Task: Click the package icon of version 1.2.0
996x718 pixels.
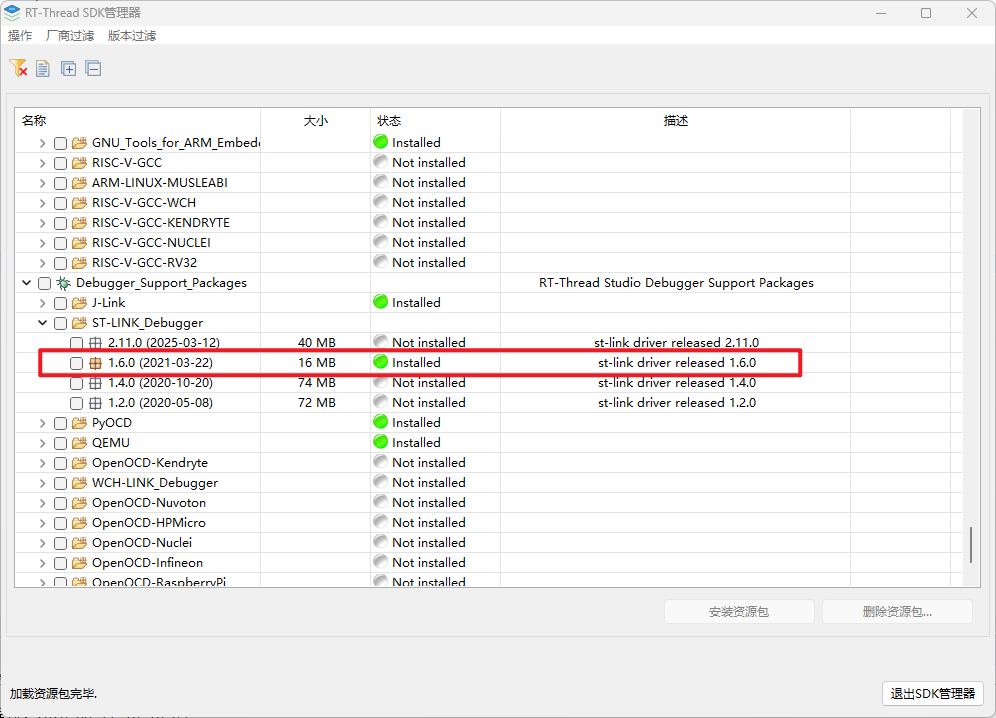Action: (95, 403)
